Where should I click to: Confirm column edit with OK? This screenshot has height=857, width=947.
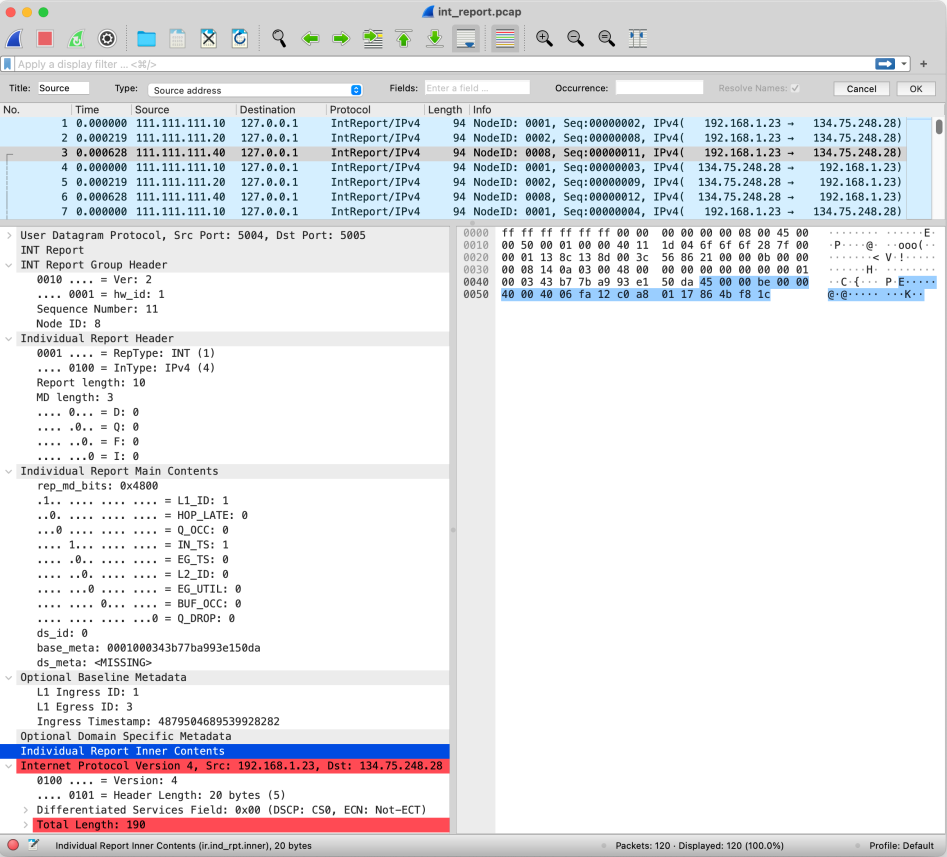(x=916, y=89)
